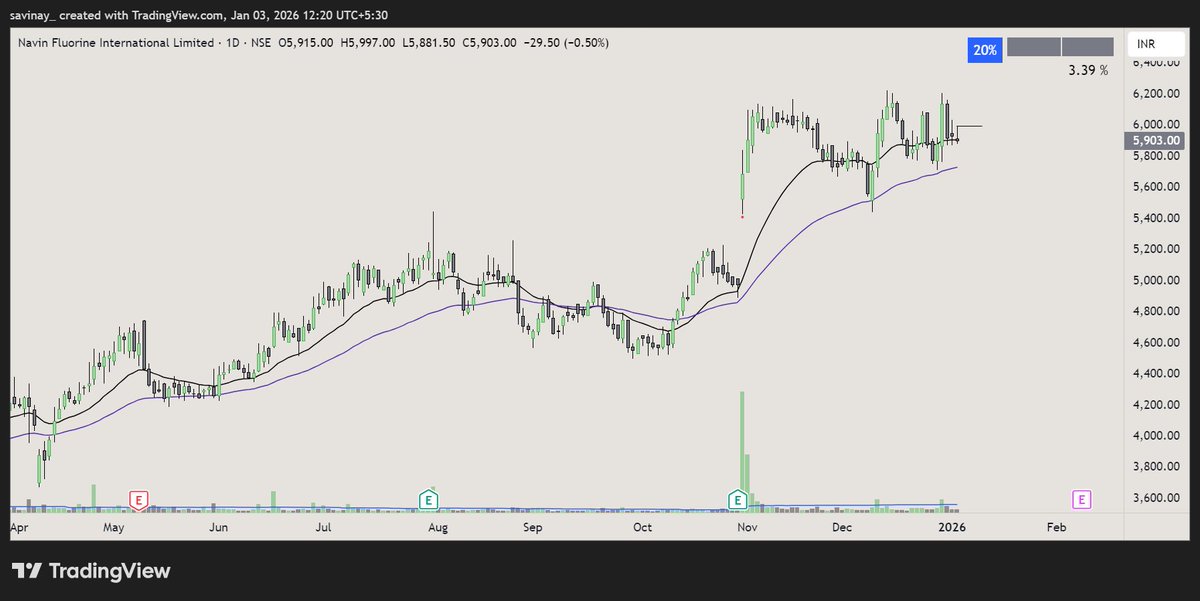This screenshot has height=601, width=1200.
Task: Click the 2026 label on the time axis
Action: point(952,526)
